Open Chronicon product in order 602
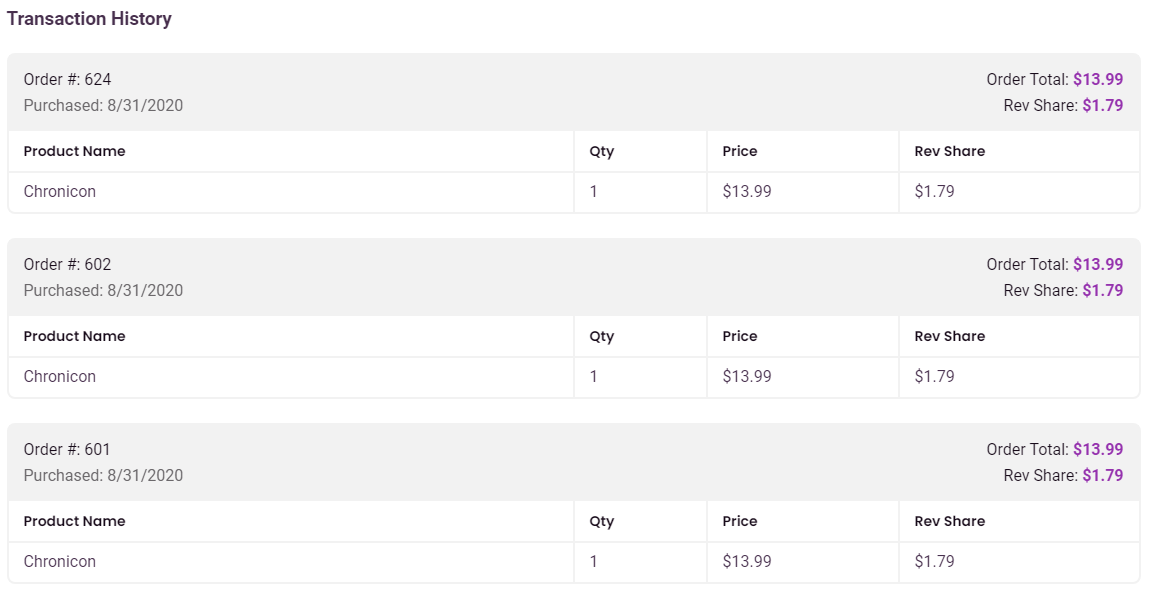1153x597 pixels. click(60, 376)
